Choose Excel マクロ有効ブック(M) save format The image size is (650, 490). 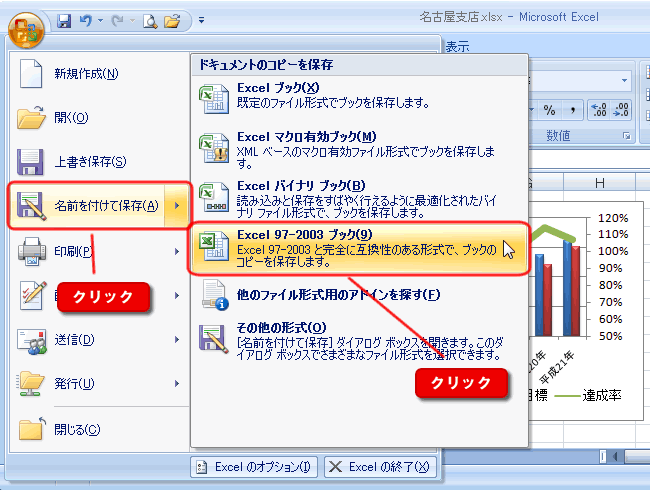click(359, 148)
